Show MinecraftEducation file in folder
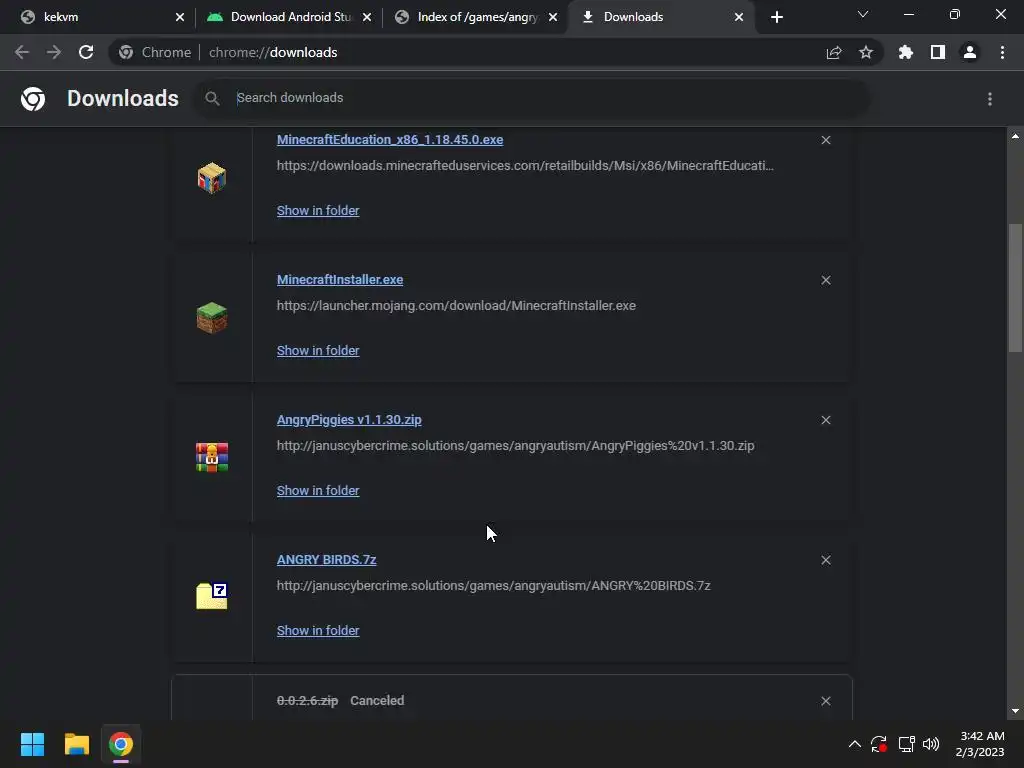 318,210
